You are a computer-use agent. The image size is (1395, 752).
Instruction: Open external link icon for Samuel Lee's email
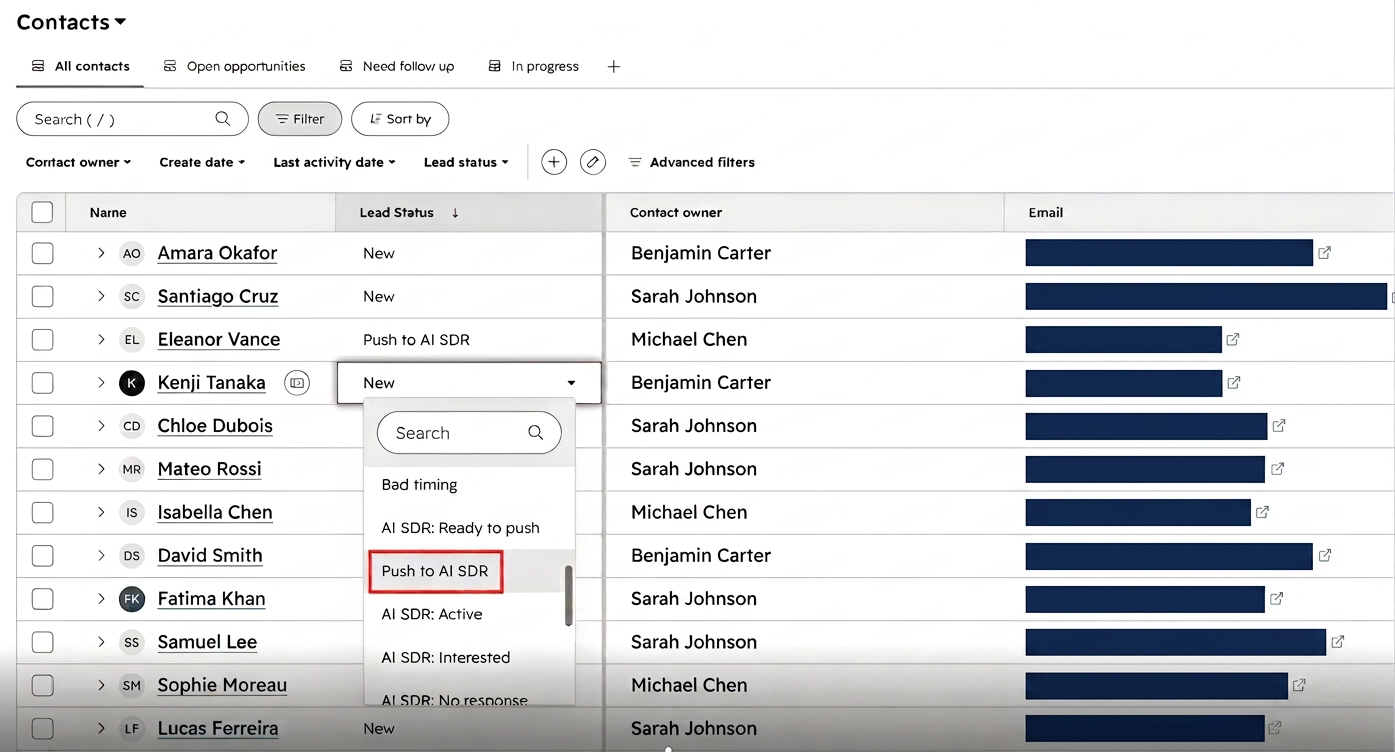click(x=1337, y=642)
